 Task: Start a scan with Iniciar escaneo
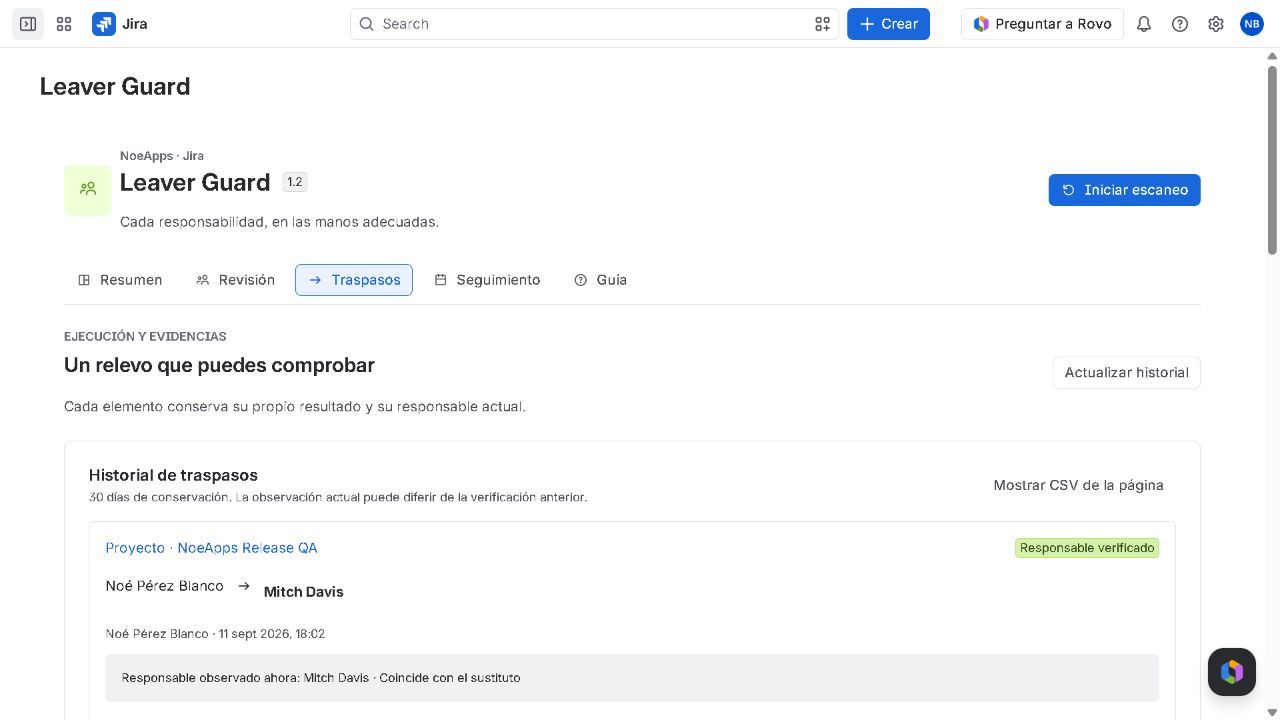pos(1124,190)
